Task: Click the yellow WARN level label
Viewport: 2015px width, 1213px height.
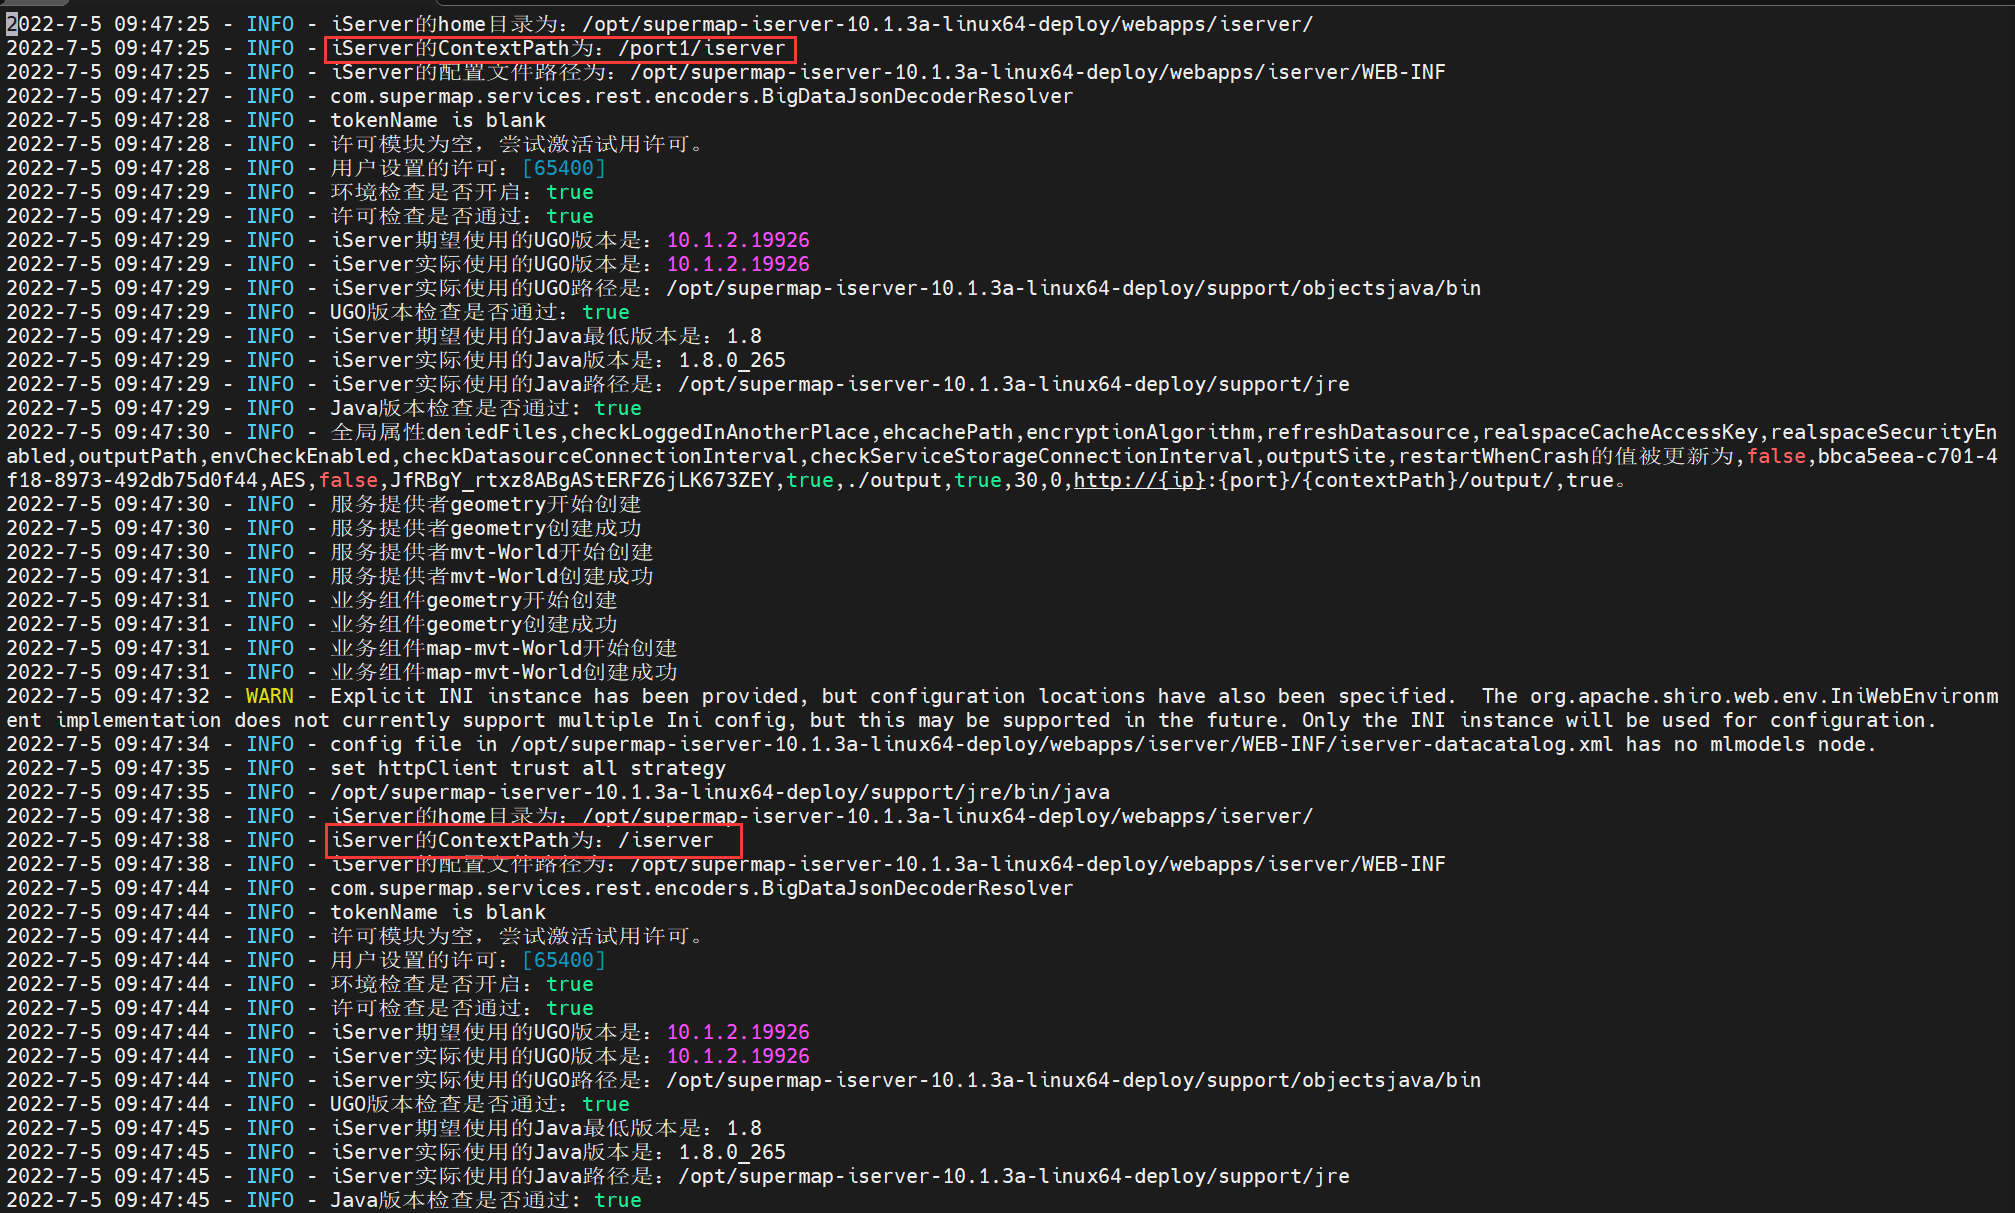Action: (270, 696)
